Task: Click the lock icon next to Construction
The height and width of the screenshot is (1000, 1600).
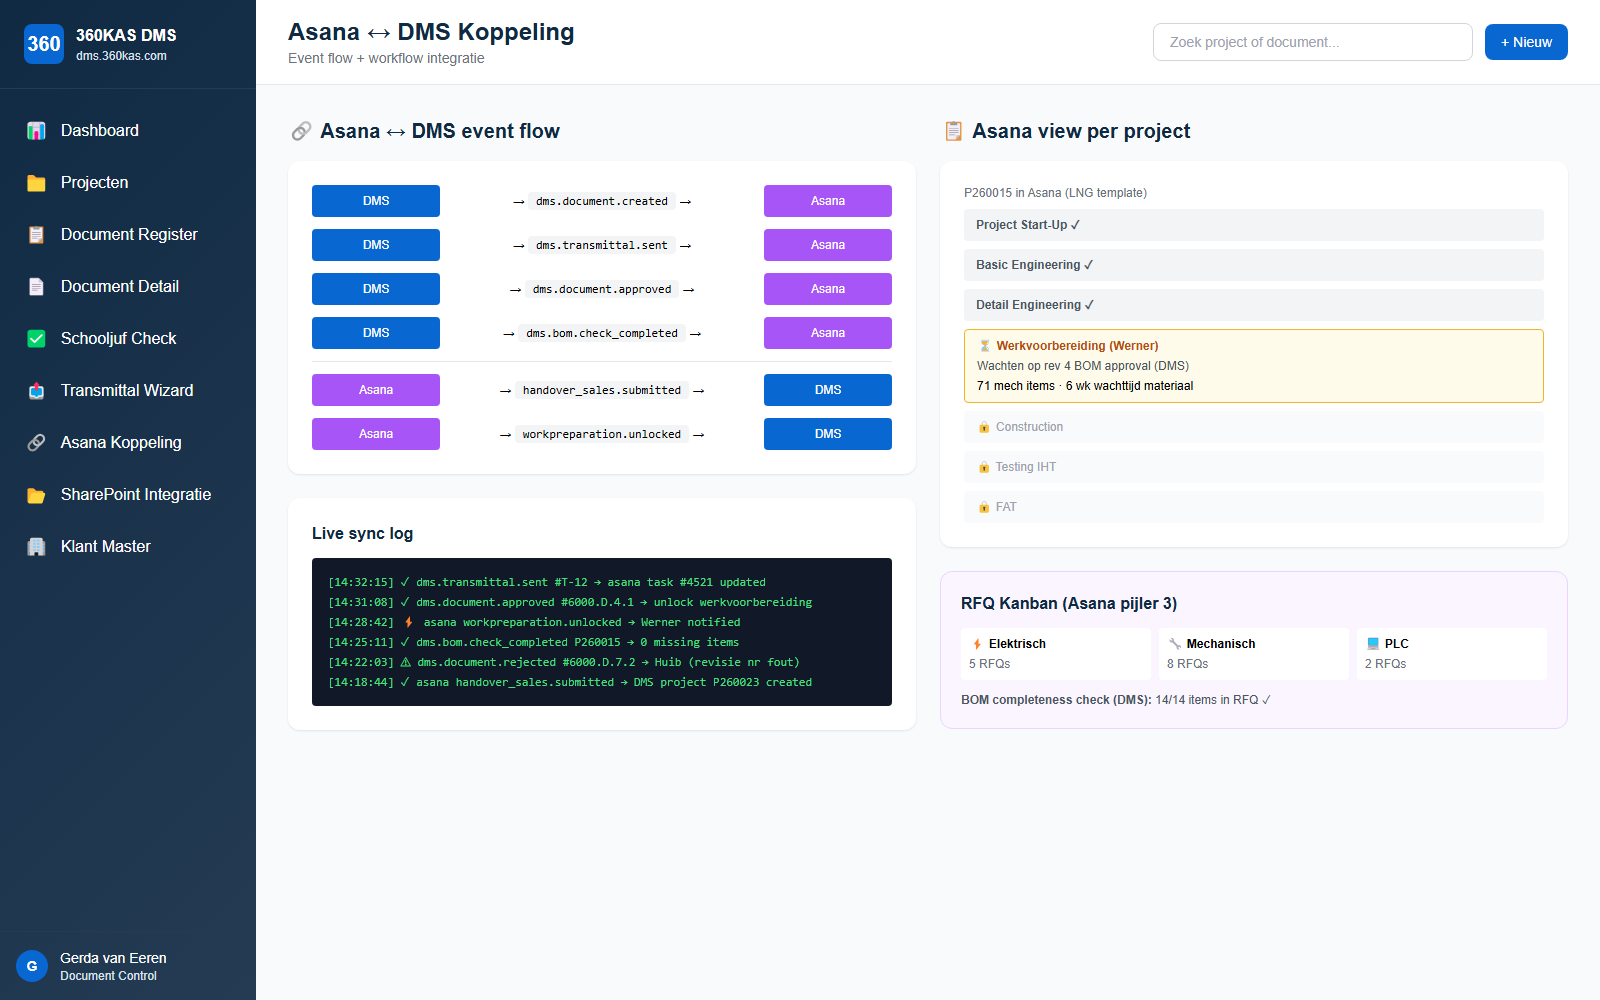Action: [984, 427]
